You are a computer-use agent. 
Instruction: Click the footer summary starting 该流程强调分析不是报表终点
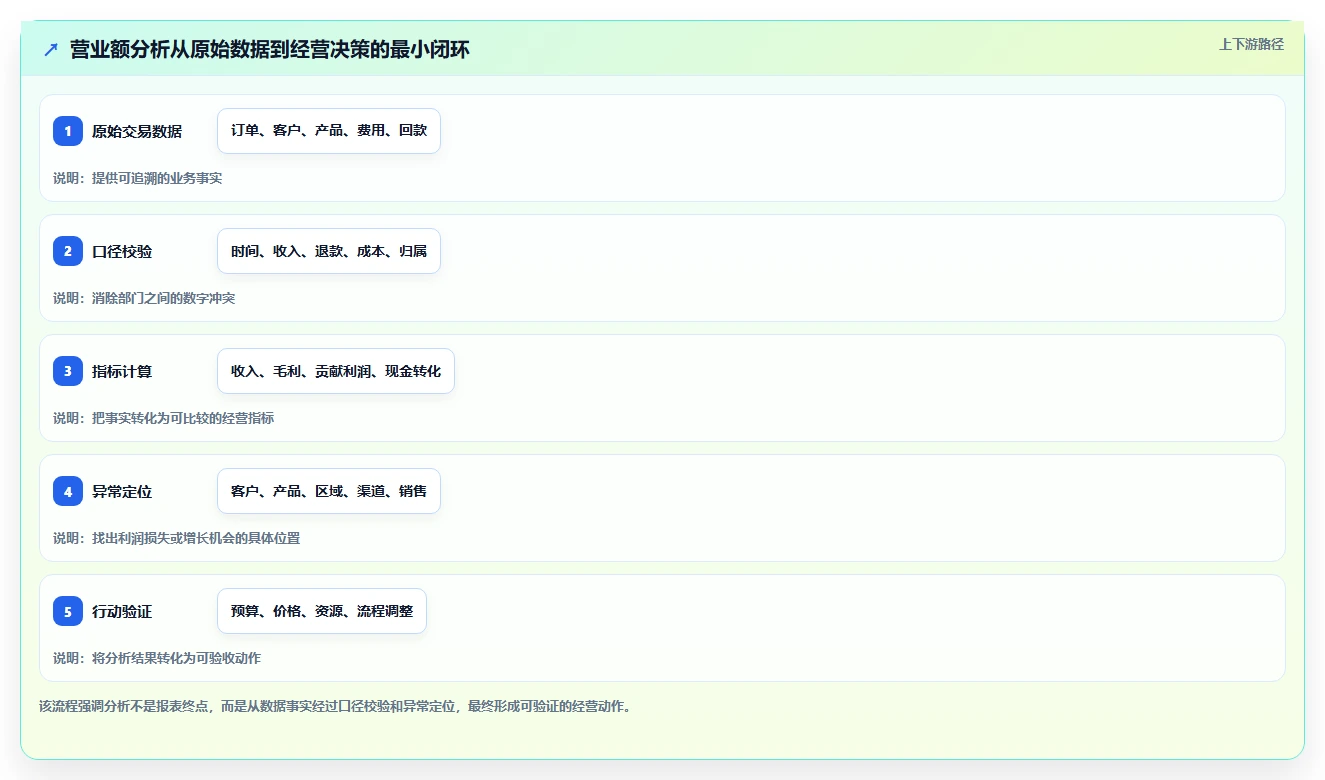tap(335, 706)
